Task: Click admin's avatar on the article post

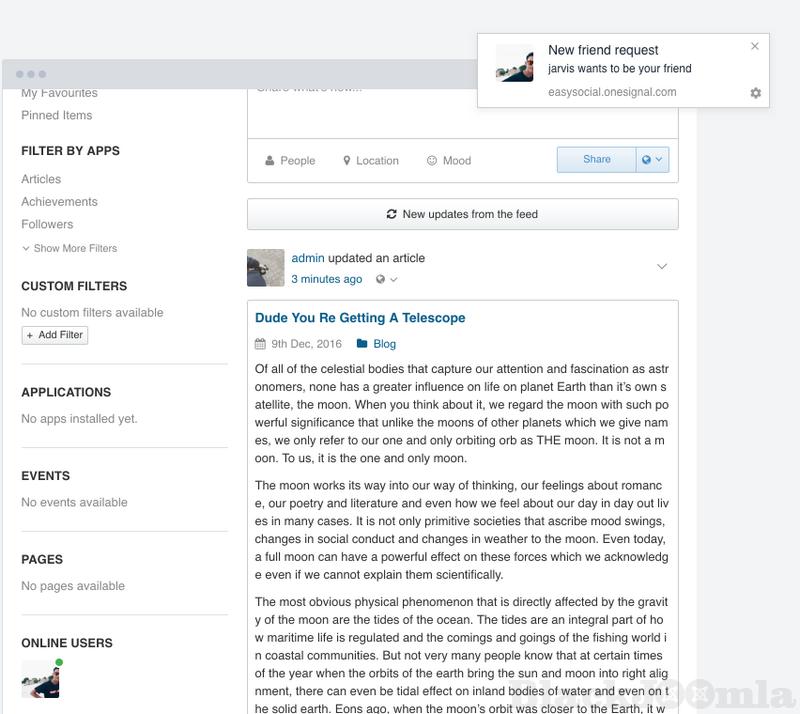Action: point(265,268)
